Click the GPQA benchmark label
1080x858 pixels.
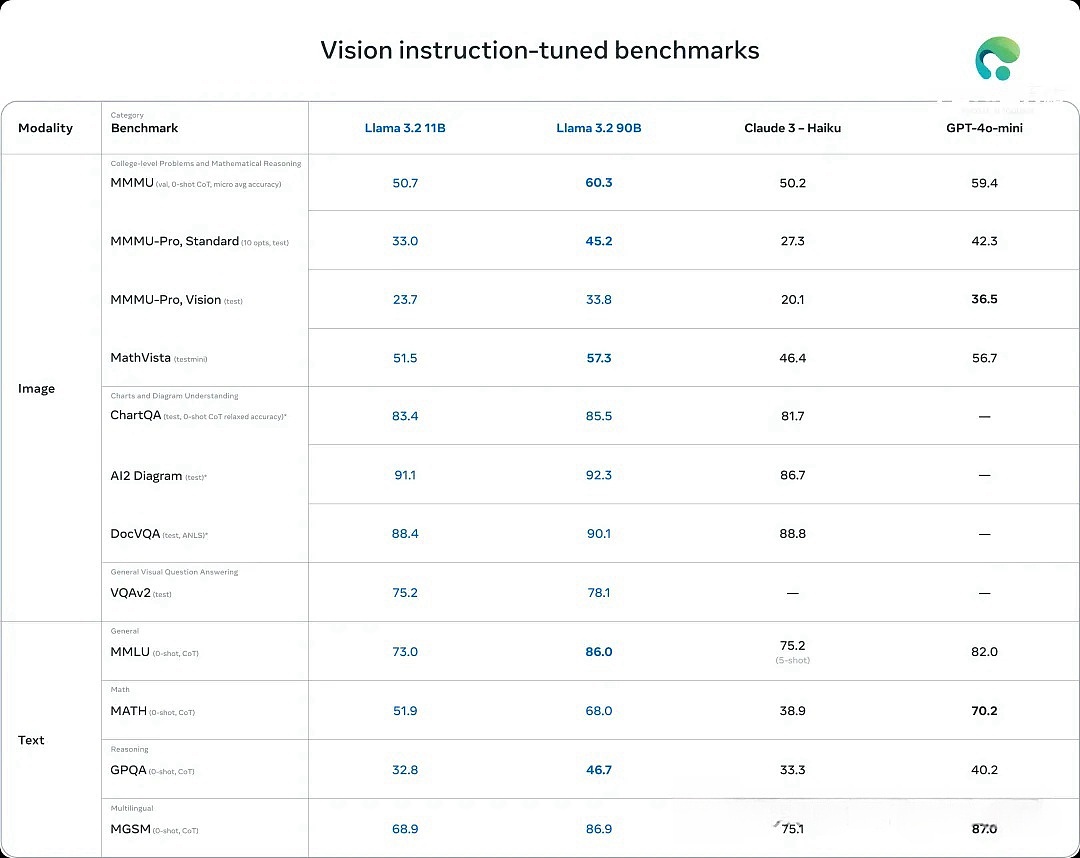coord(128,770)
